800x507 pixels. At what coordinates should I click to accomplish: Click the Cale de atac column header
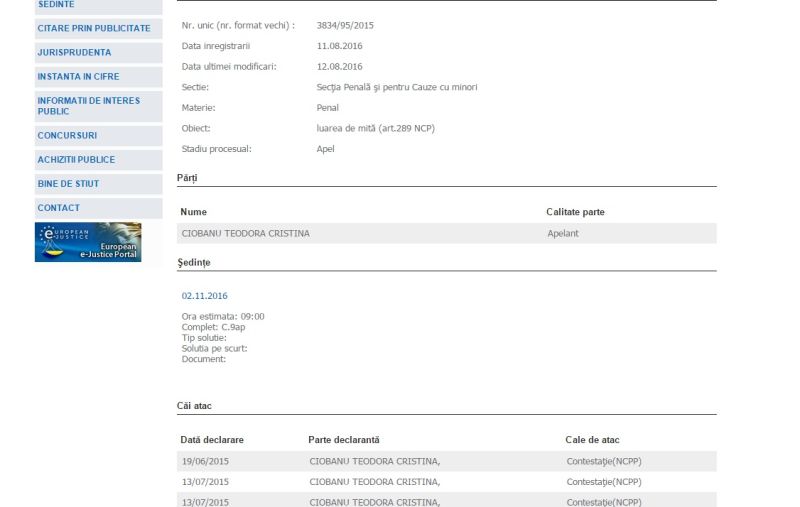pos(592,440)
